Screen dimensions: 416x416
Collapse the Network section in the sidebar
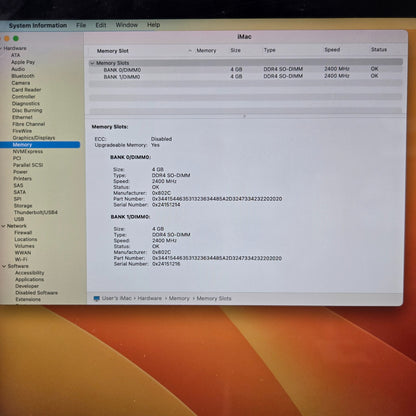coord(3,226)
